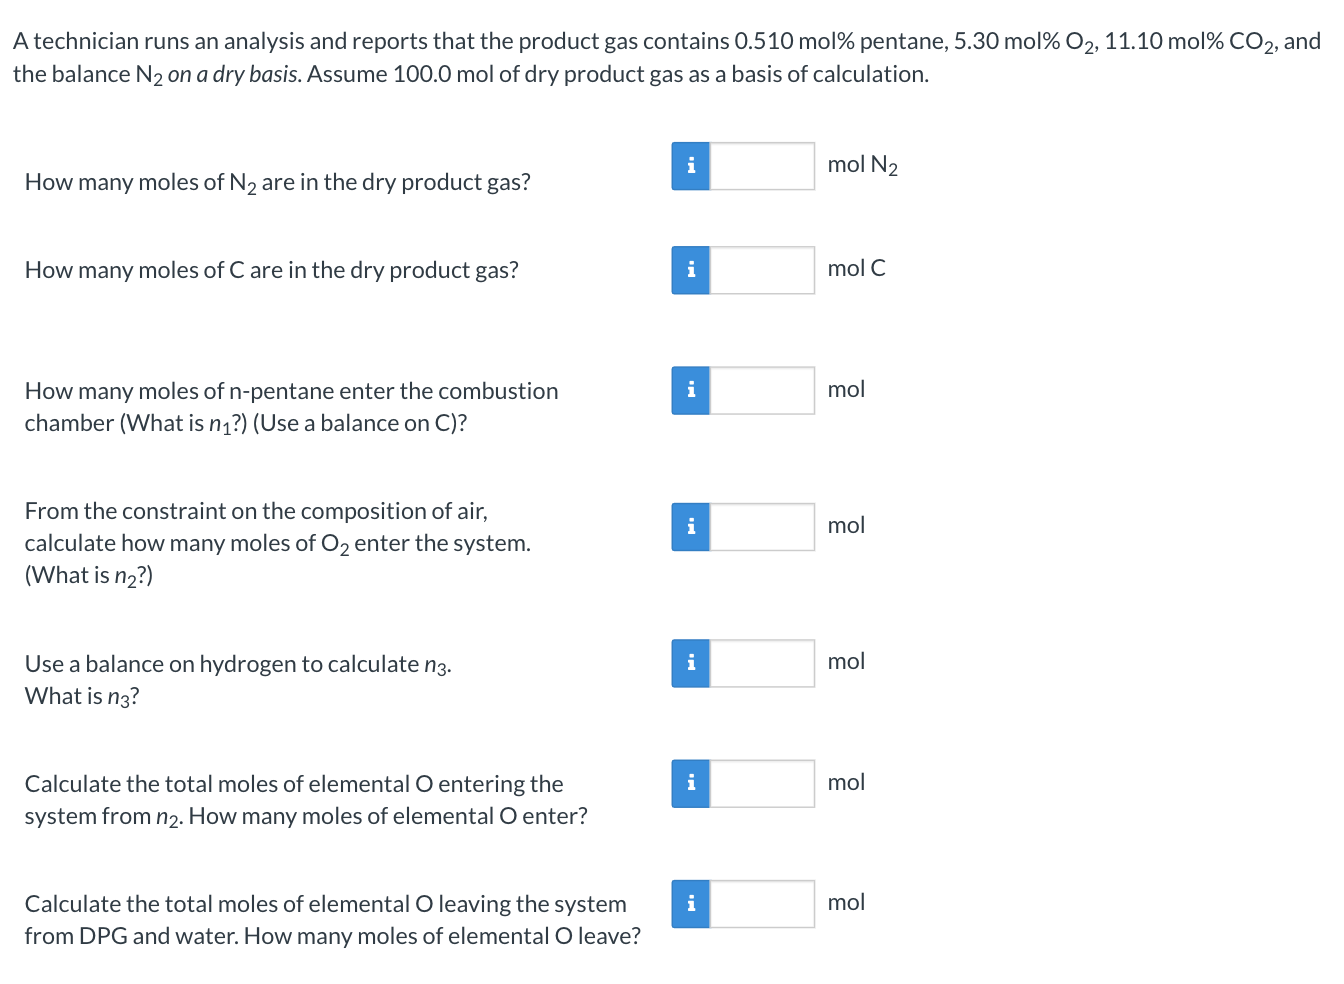Click the info icon for elemental O leaving question
The height and width of the screenshot is (984, 1344).
[689, 903]
